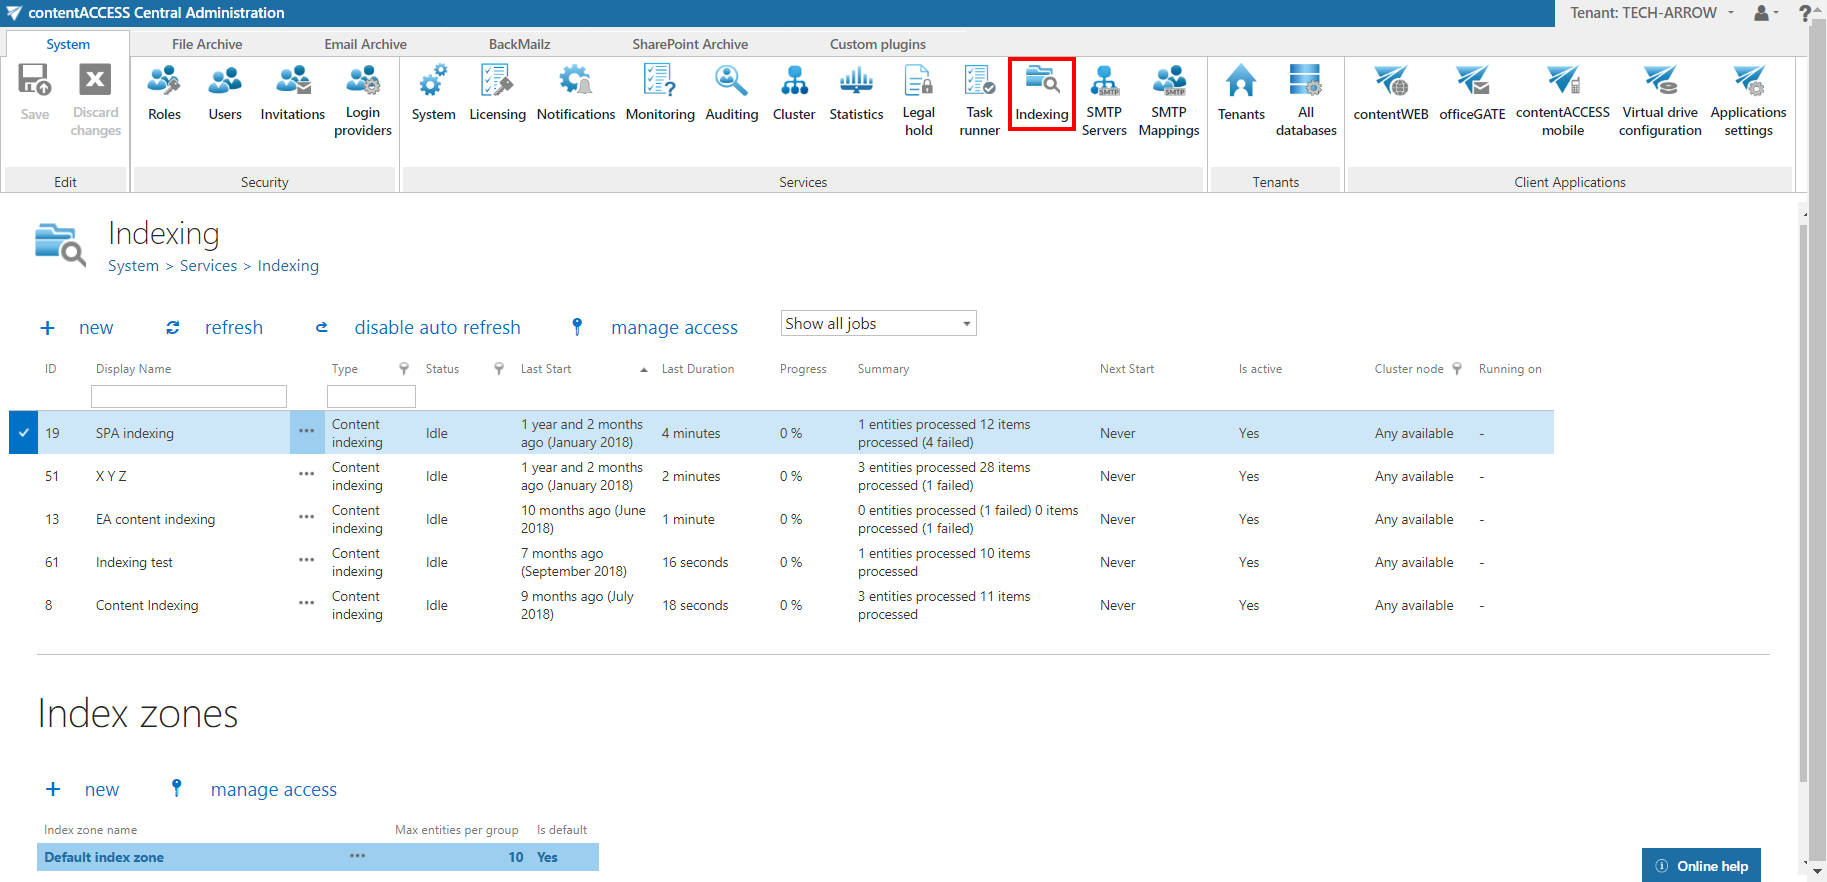This screenshot has width=1827, height=882.
Task: Expand options menu for EA content indexing
Action: point(306,518)
